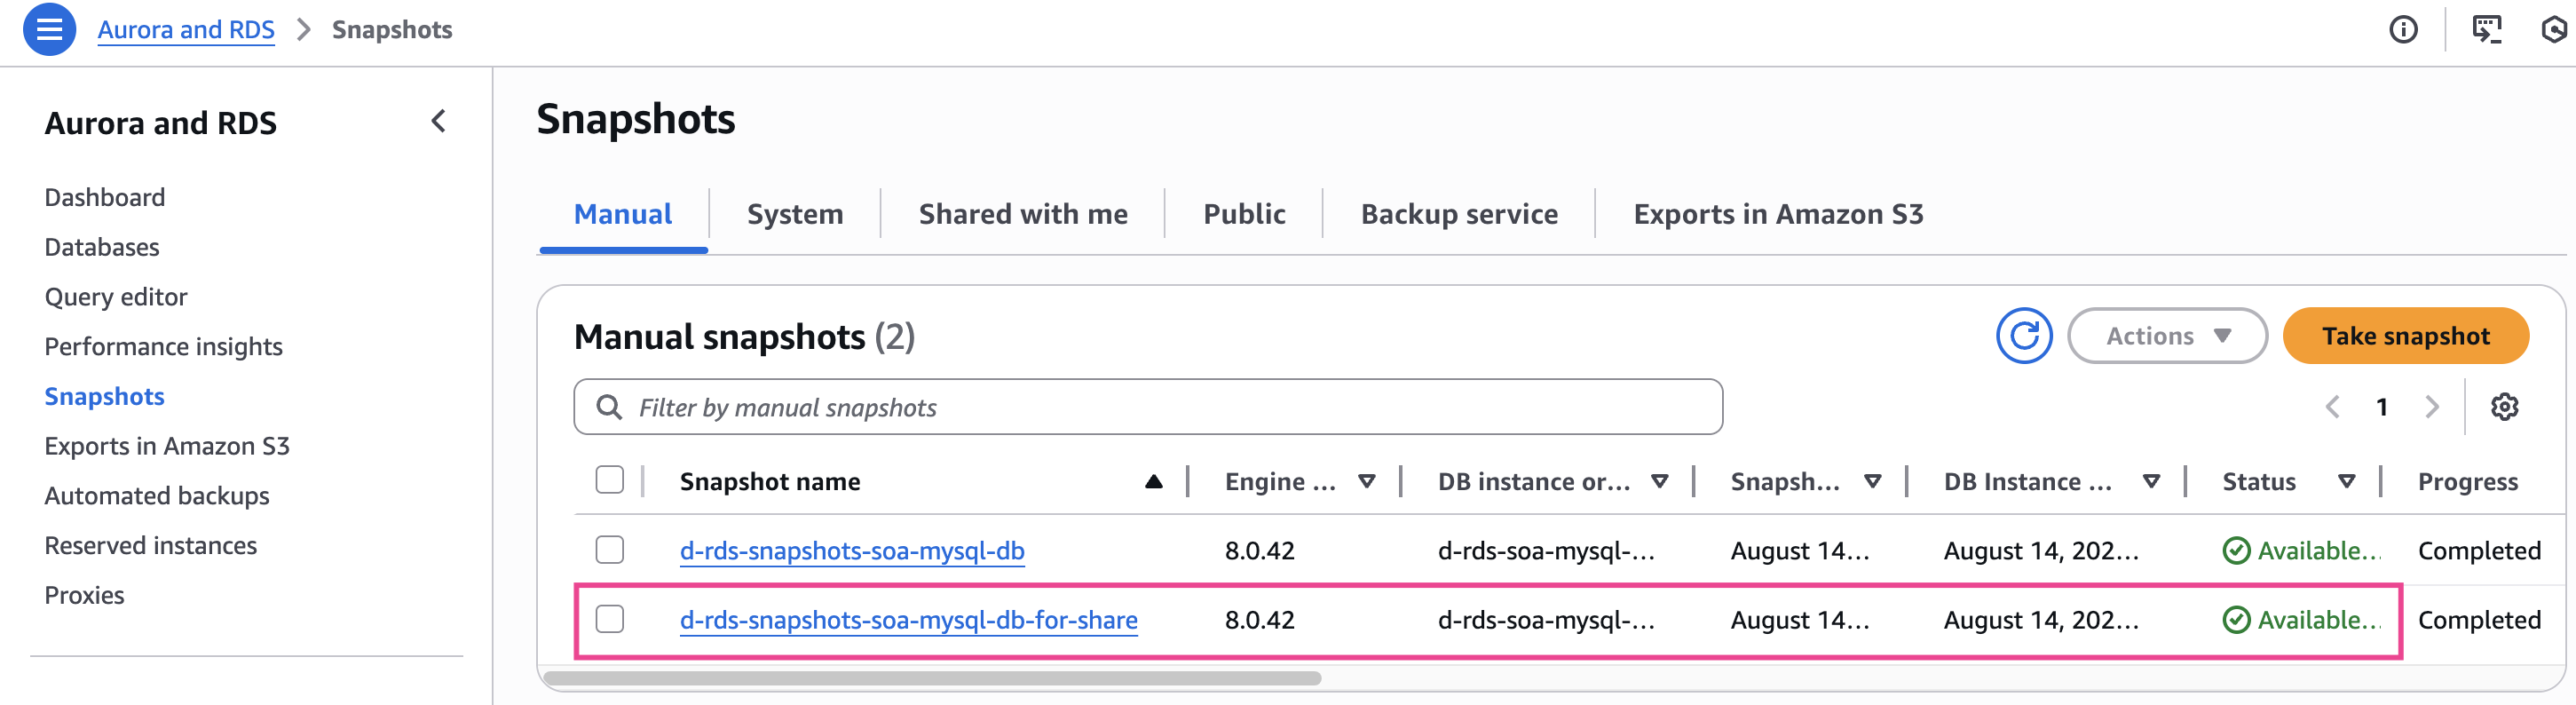Refresh the manual snapshots list
Screen dimensions: 2576x705
pyautogui.click(x=2023, y=336)
